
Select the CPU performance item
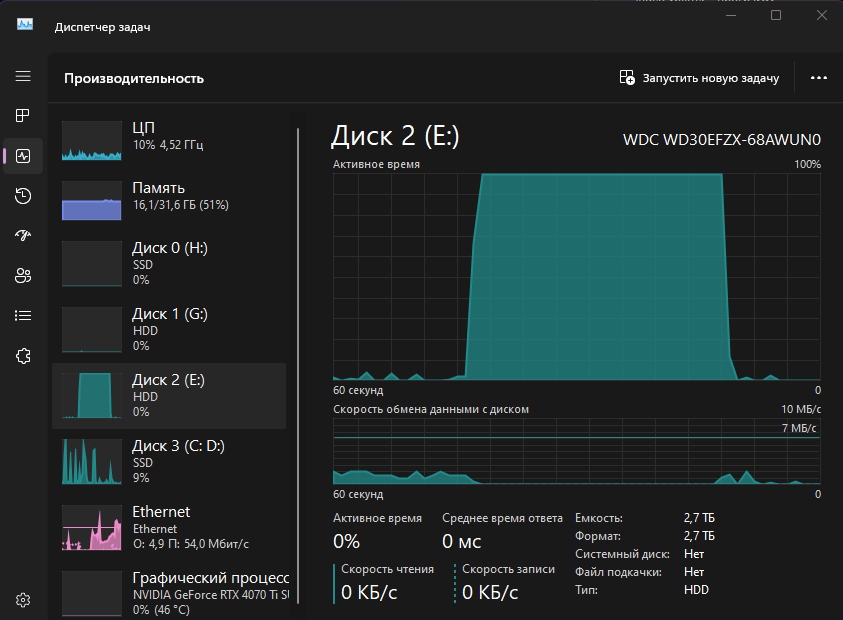pos(169,141)
